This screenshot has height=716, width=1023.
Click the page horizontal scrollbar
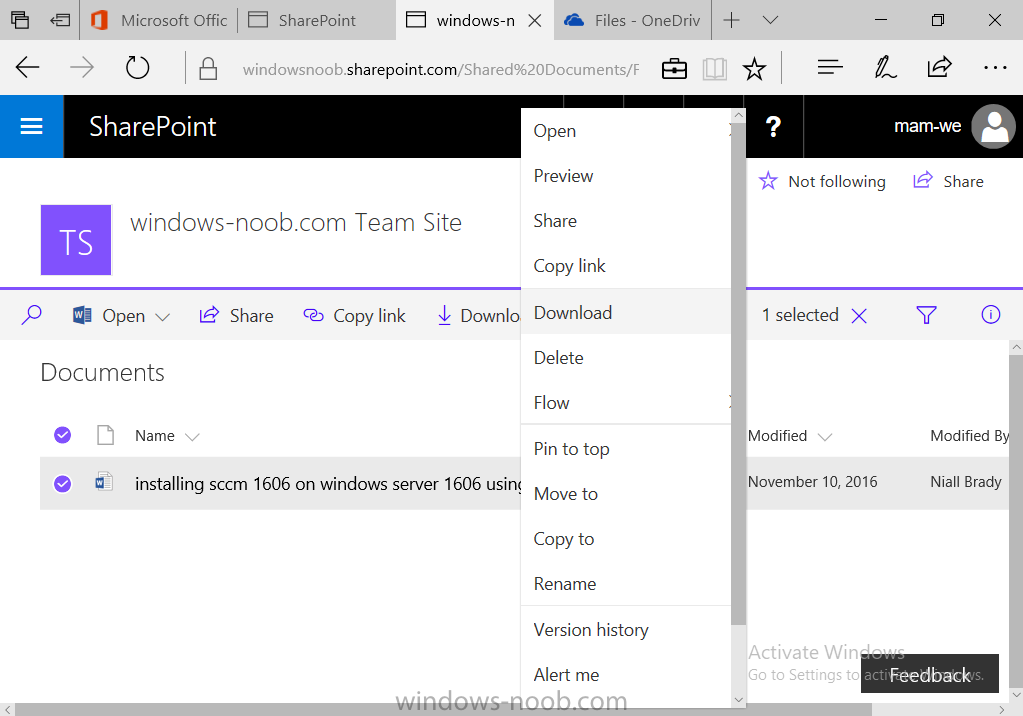[444, 710]
